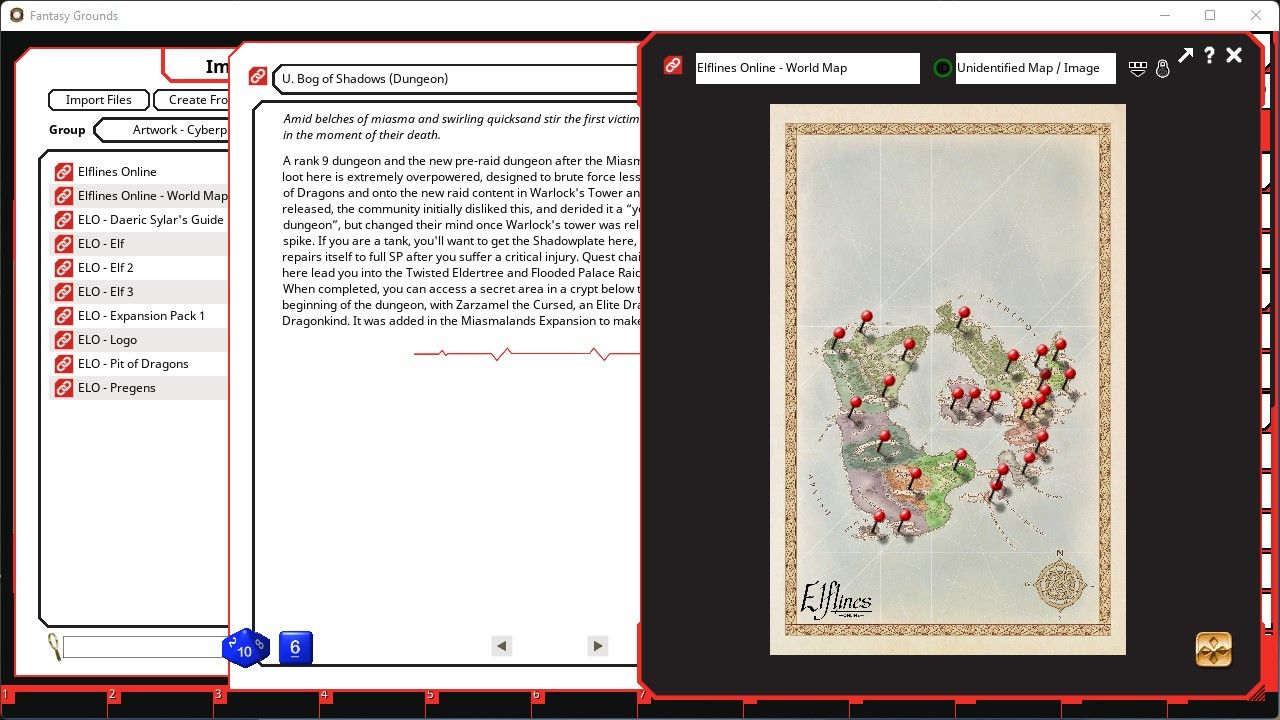The height and width of the screenshot is (720, 1280).
Task: Click hotkey slot 5 in bottom bar
Action: point(477,703)
